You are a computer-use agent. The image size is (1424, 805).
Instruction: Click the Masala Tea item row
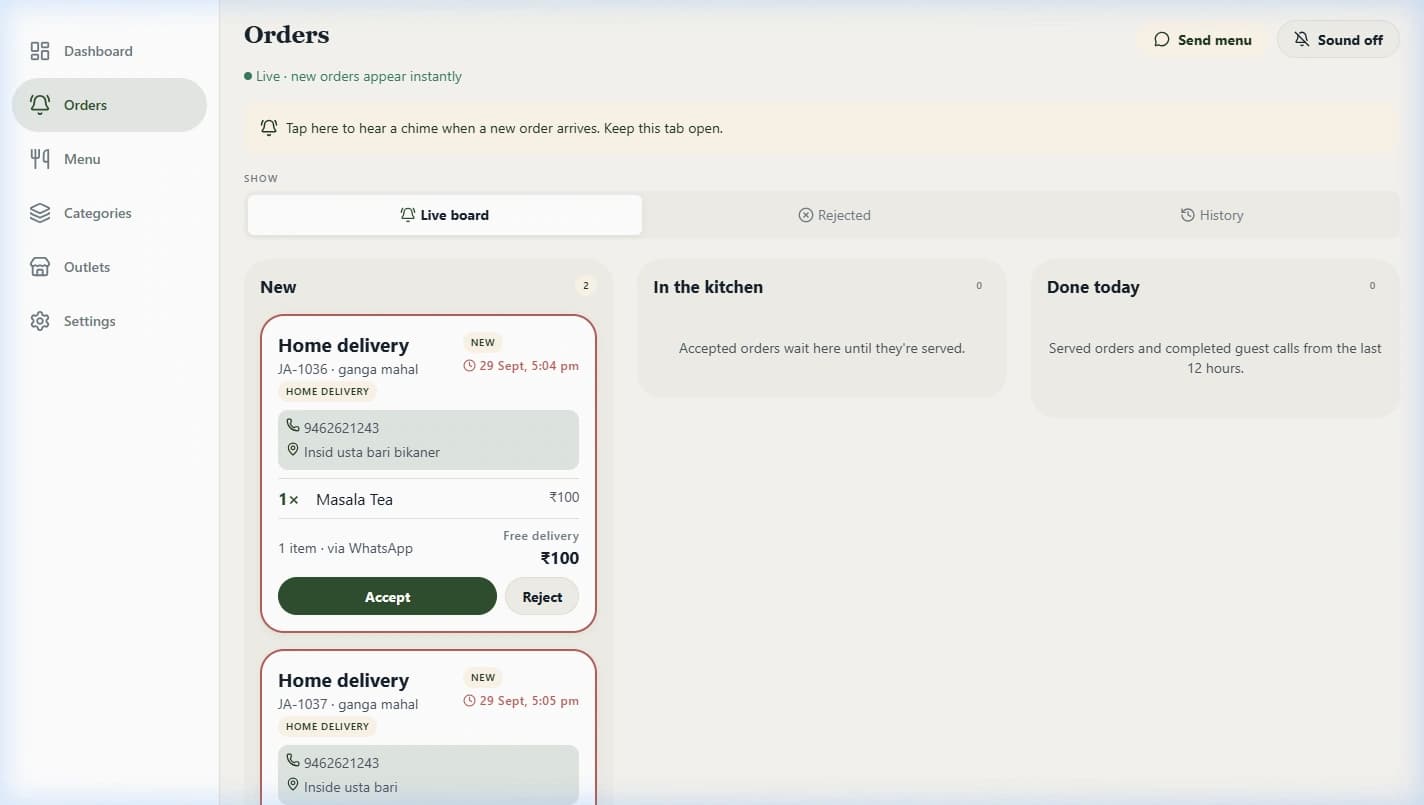click(x=428, y=498)
